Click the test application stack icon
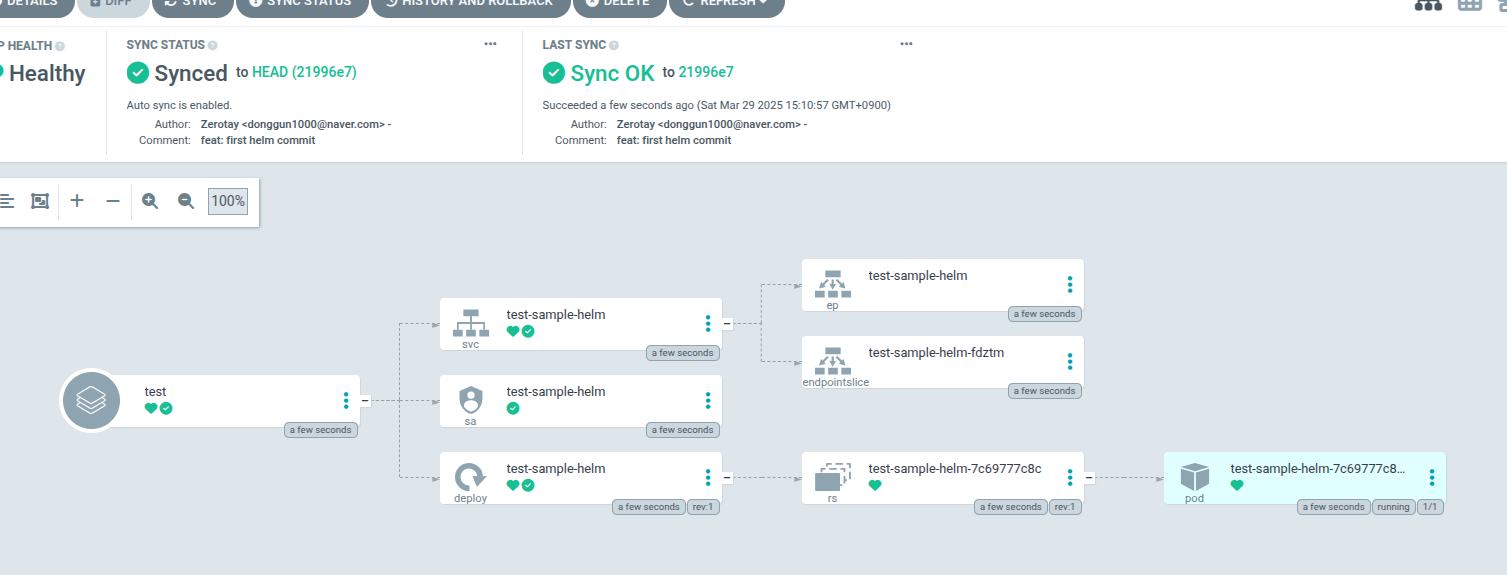Viewport: 1507px width, 575px height. pyautogui.click(x=91, y=401)
